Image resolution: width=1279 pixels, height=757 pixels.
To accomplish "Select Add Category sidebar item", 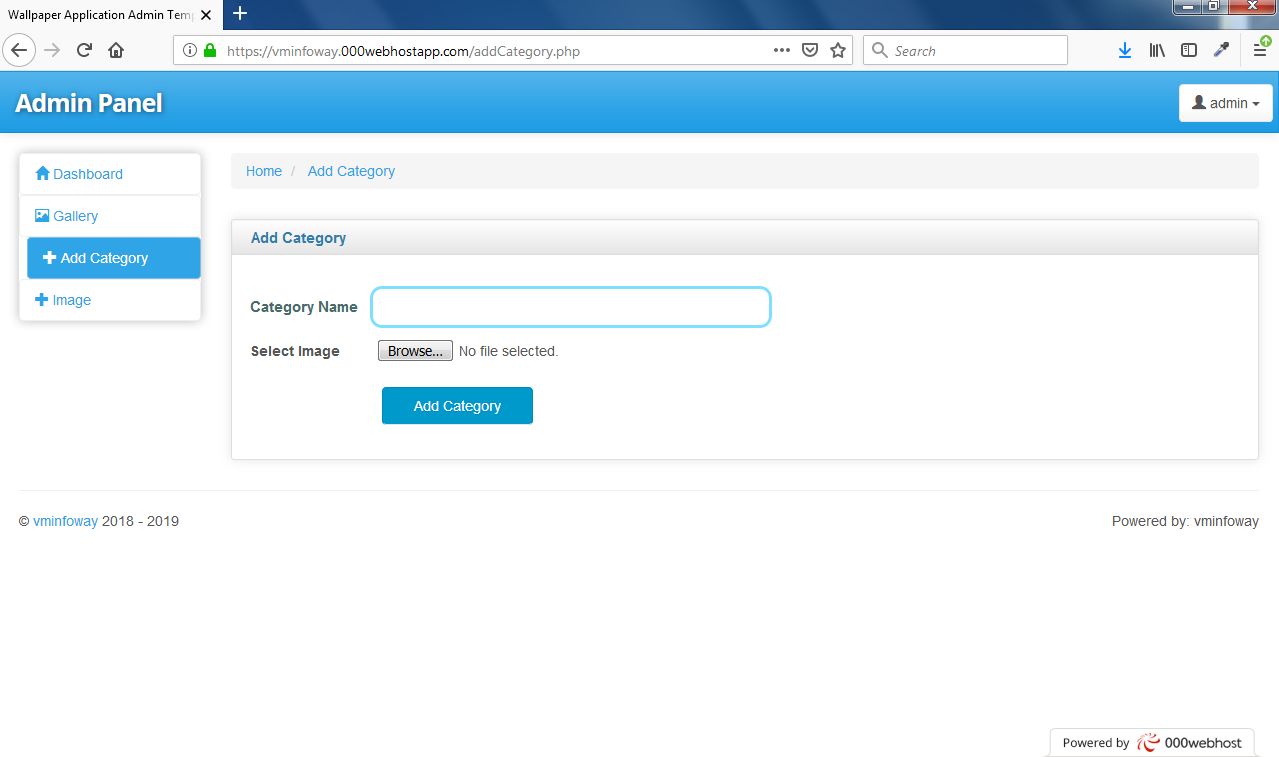I will tap(114, 258).
